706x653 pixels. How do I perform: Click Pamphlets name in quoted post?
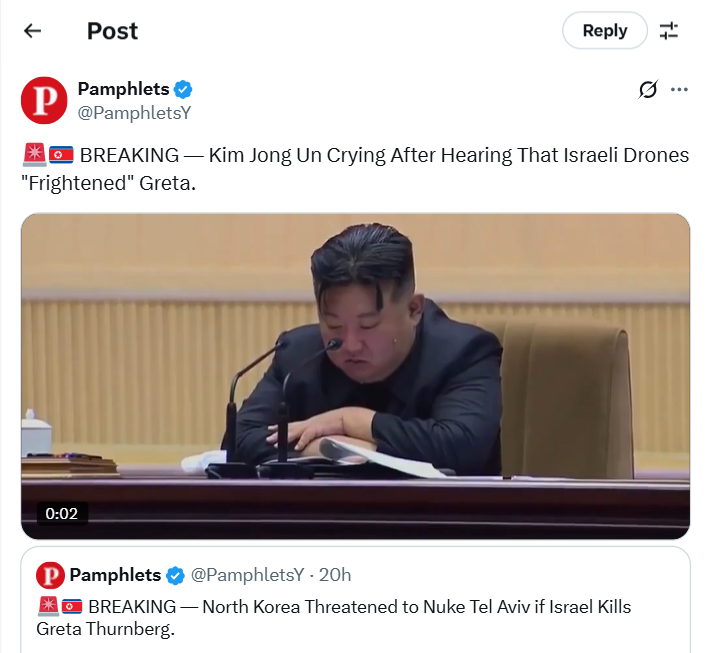pyautogui.click(x=115, y=575)
